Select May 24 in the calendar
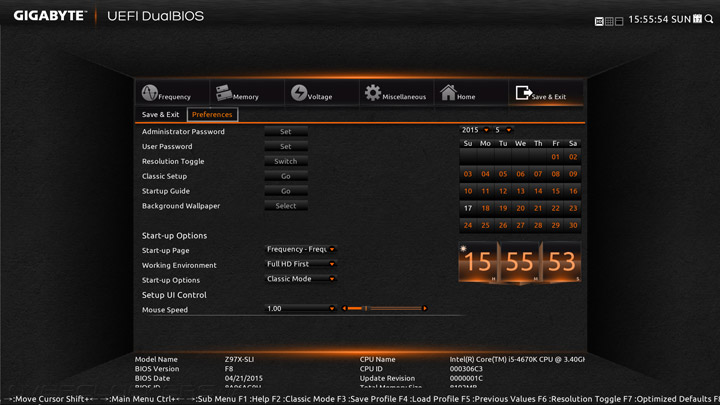This screenshot has height=405, width=720. tap(468, 225)
